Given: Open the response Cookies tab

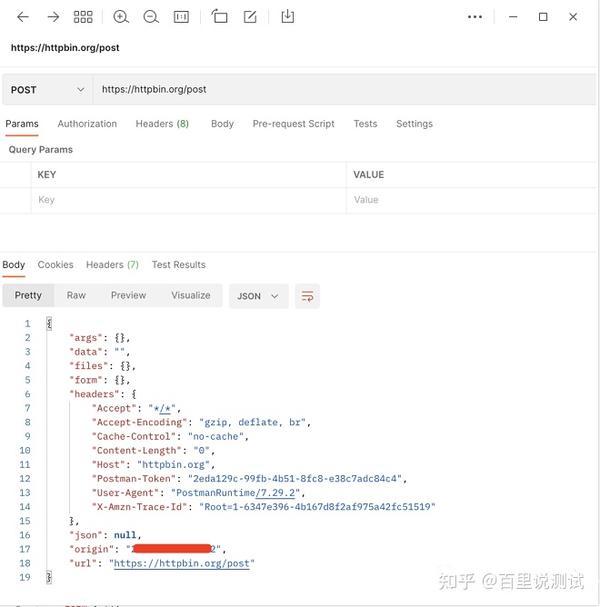Looking at the screenshot, I should point(55,265).
